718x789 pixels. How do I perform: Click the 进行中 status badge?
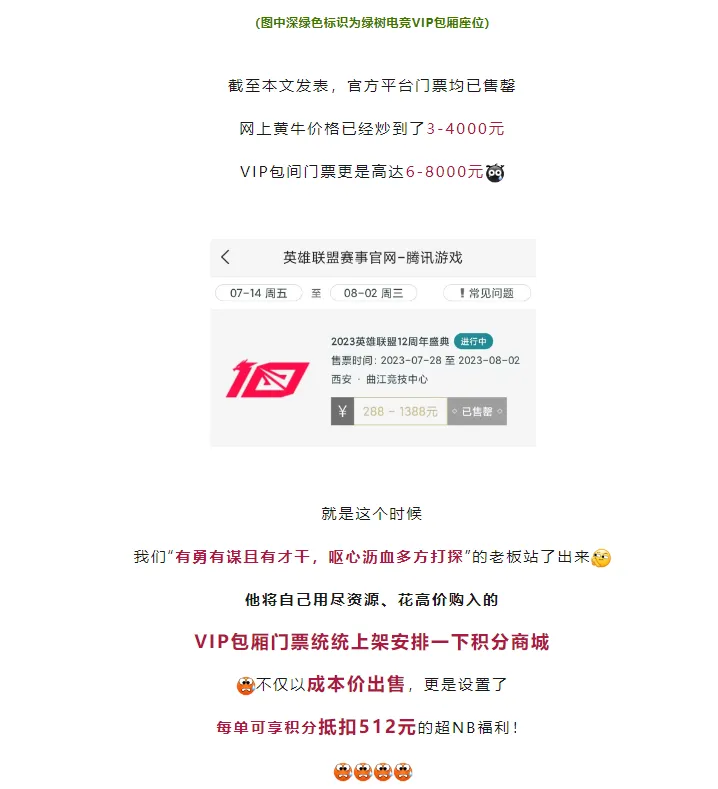(x=473, y=341)
